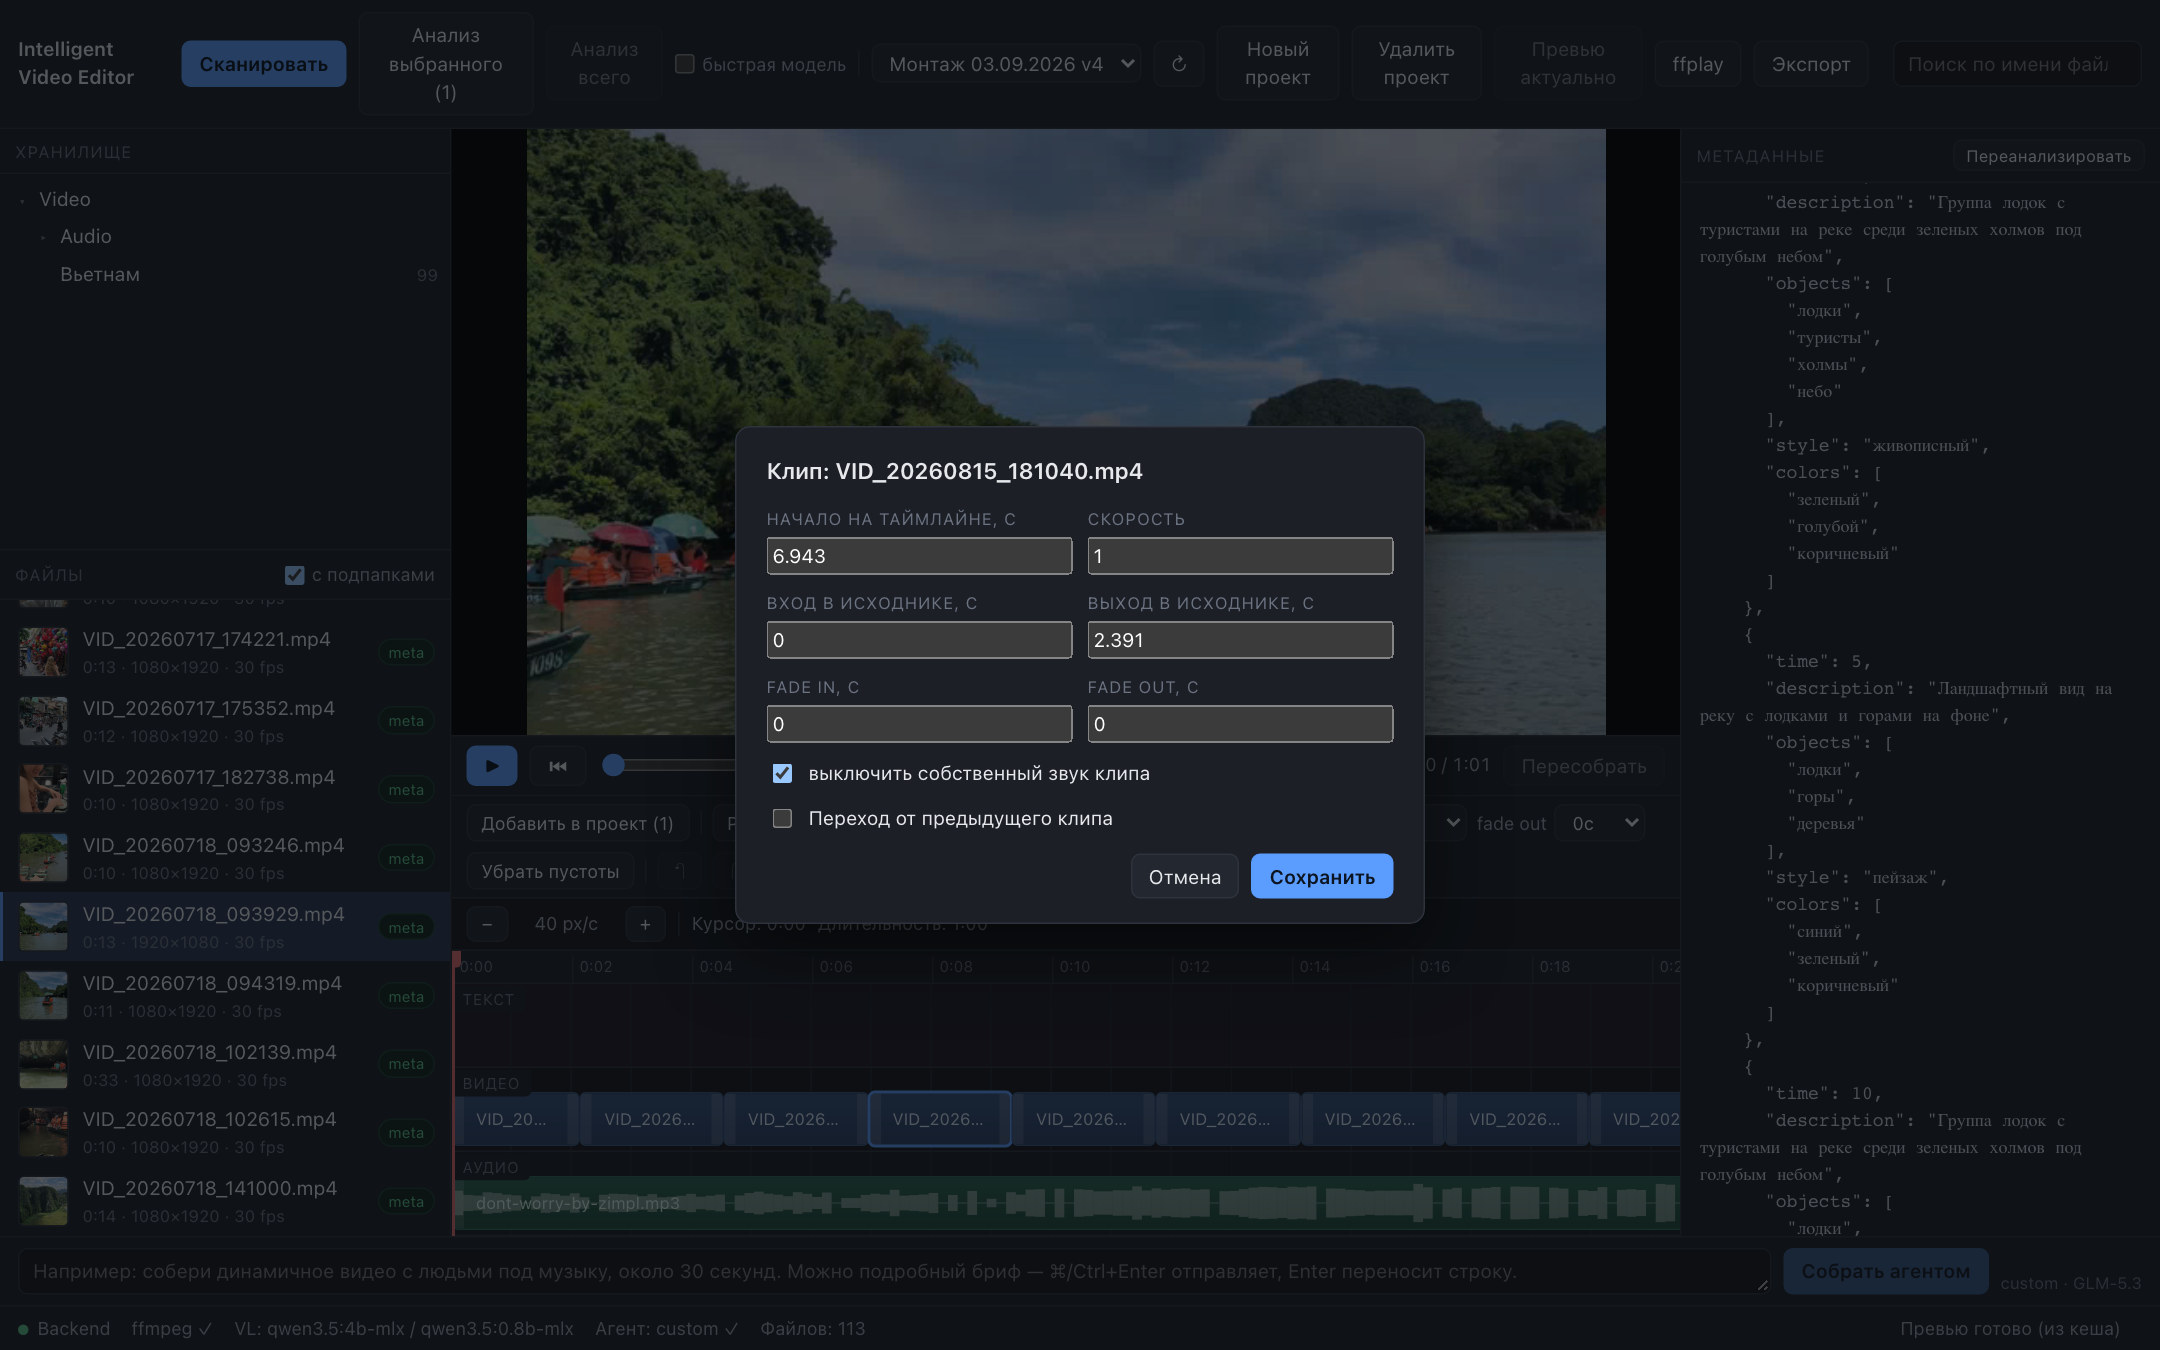
Task: Select the VID_20260718_102139.mp4 thumbnail
Action: point(44,1065)
